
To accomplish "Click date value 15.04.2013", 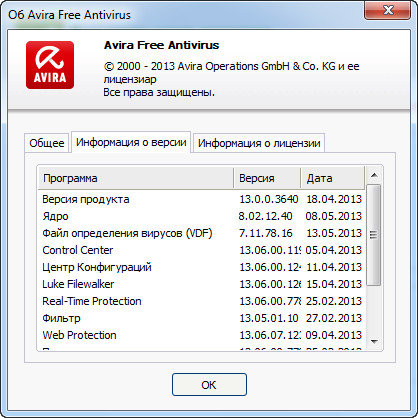I will coord(334,284).
